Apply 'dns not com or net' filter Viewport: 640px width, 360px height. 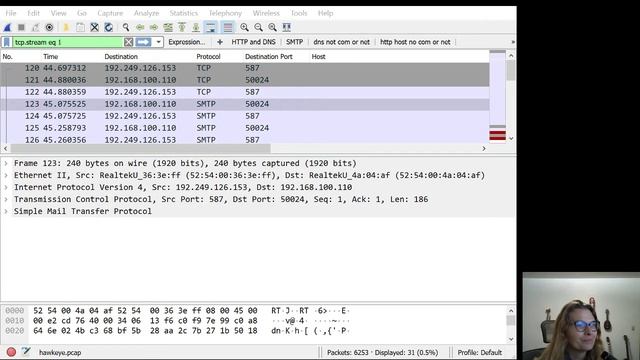tap(341, 42)
